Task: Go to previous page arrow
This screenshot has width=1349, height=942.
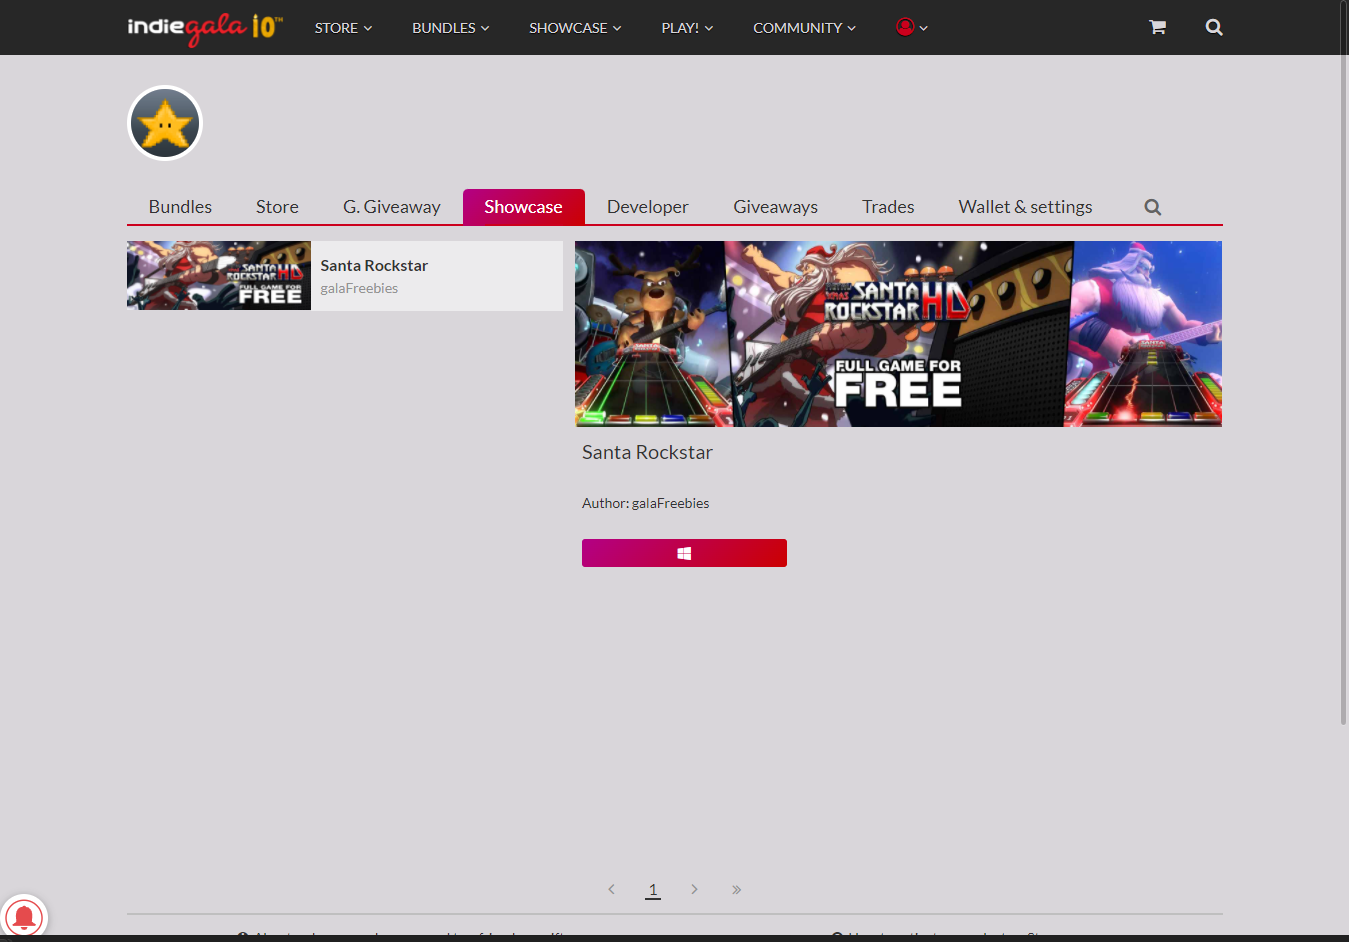Action: point(611,889)
